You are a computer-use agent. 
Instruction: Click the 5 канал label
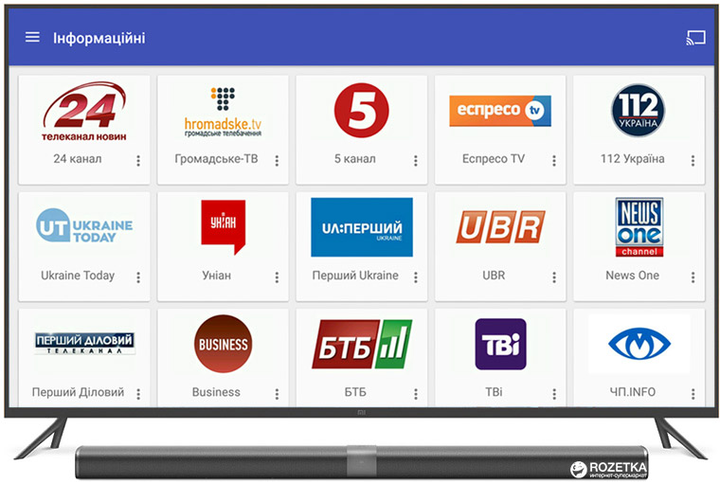(x=355, y=159)
